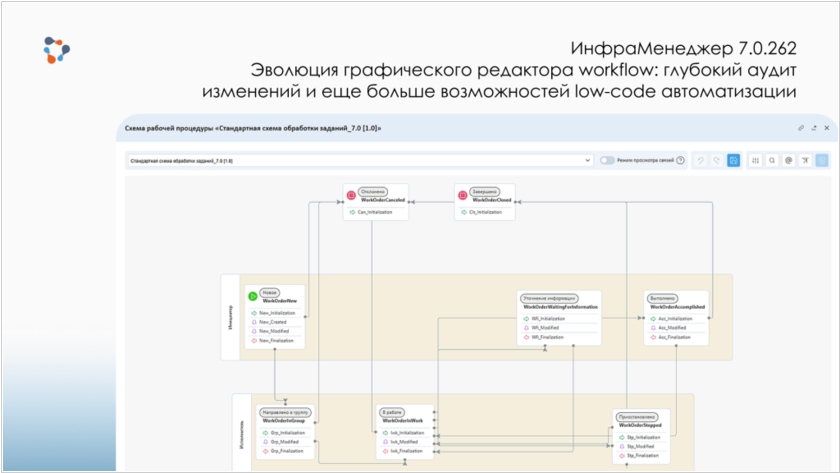
Task: Click the @ symbol toolbar icon
Action: pyautogui.click(x=789, y=160)
